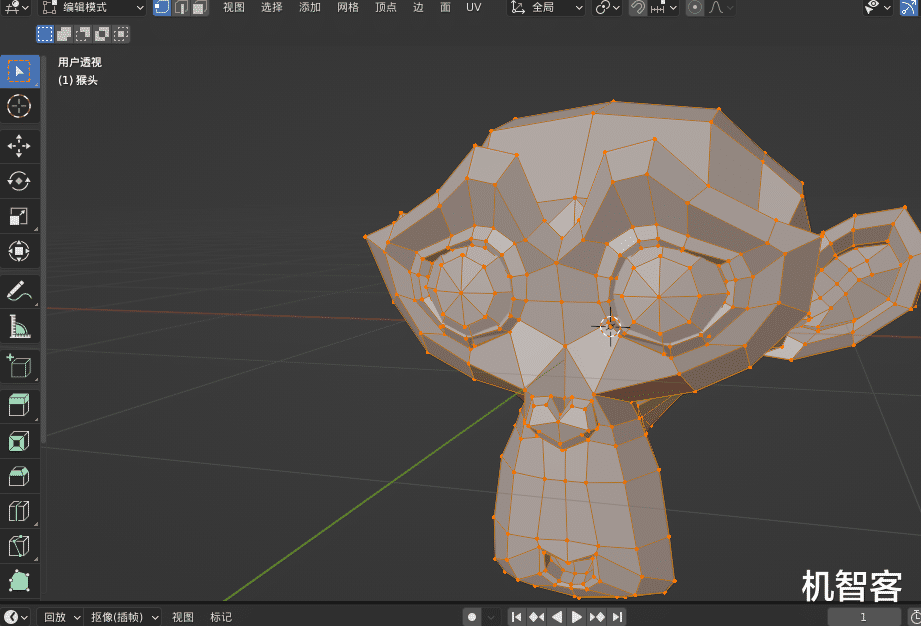Image resolution: width=921 pixels, height=626 pixels.
Task: Open the 网格 menu
Action: click(347, 8)
